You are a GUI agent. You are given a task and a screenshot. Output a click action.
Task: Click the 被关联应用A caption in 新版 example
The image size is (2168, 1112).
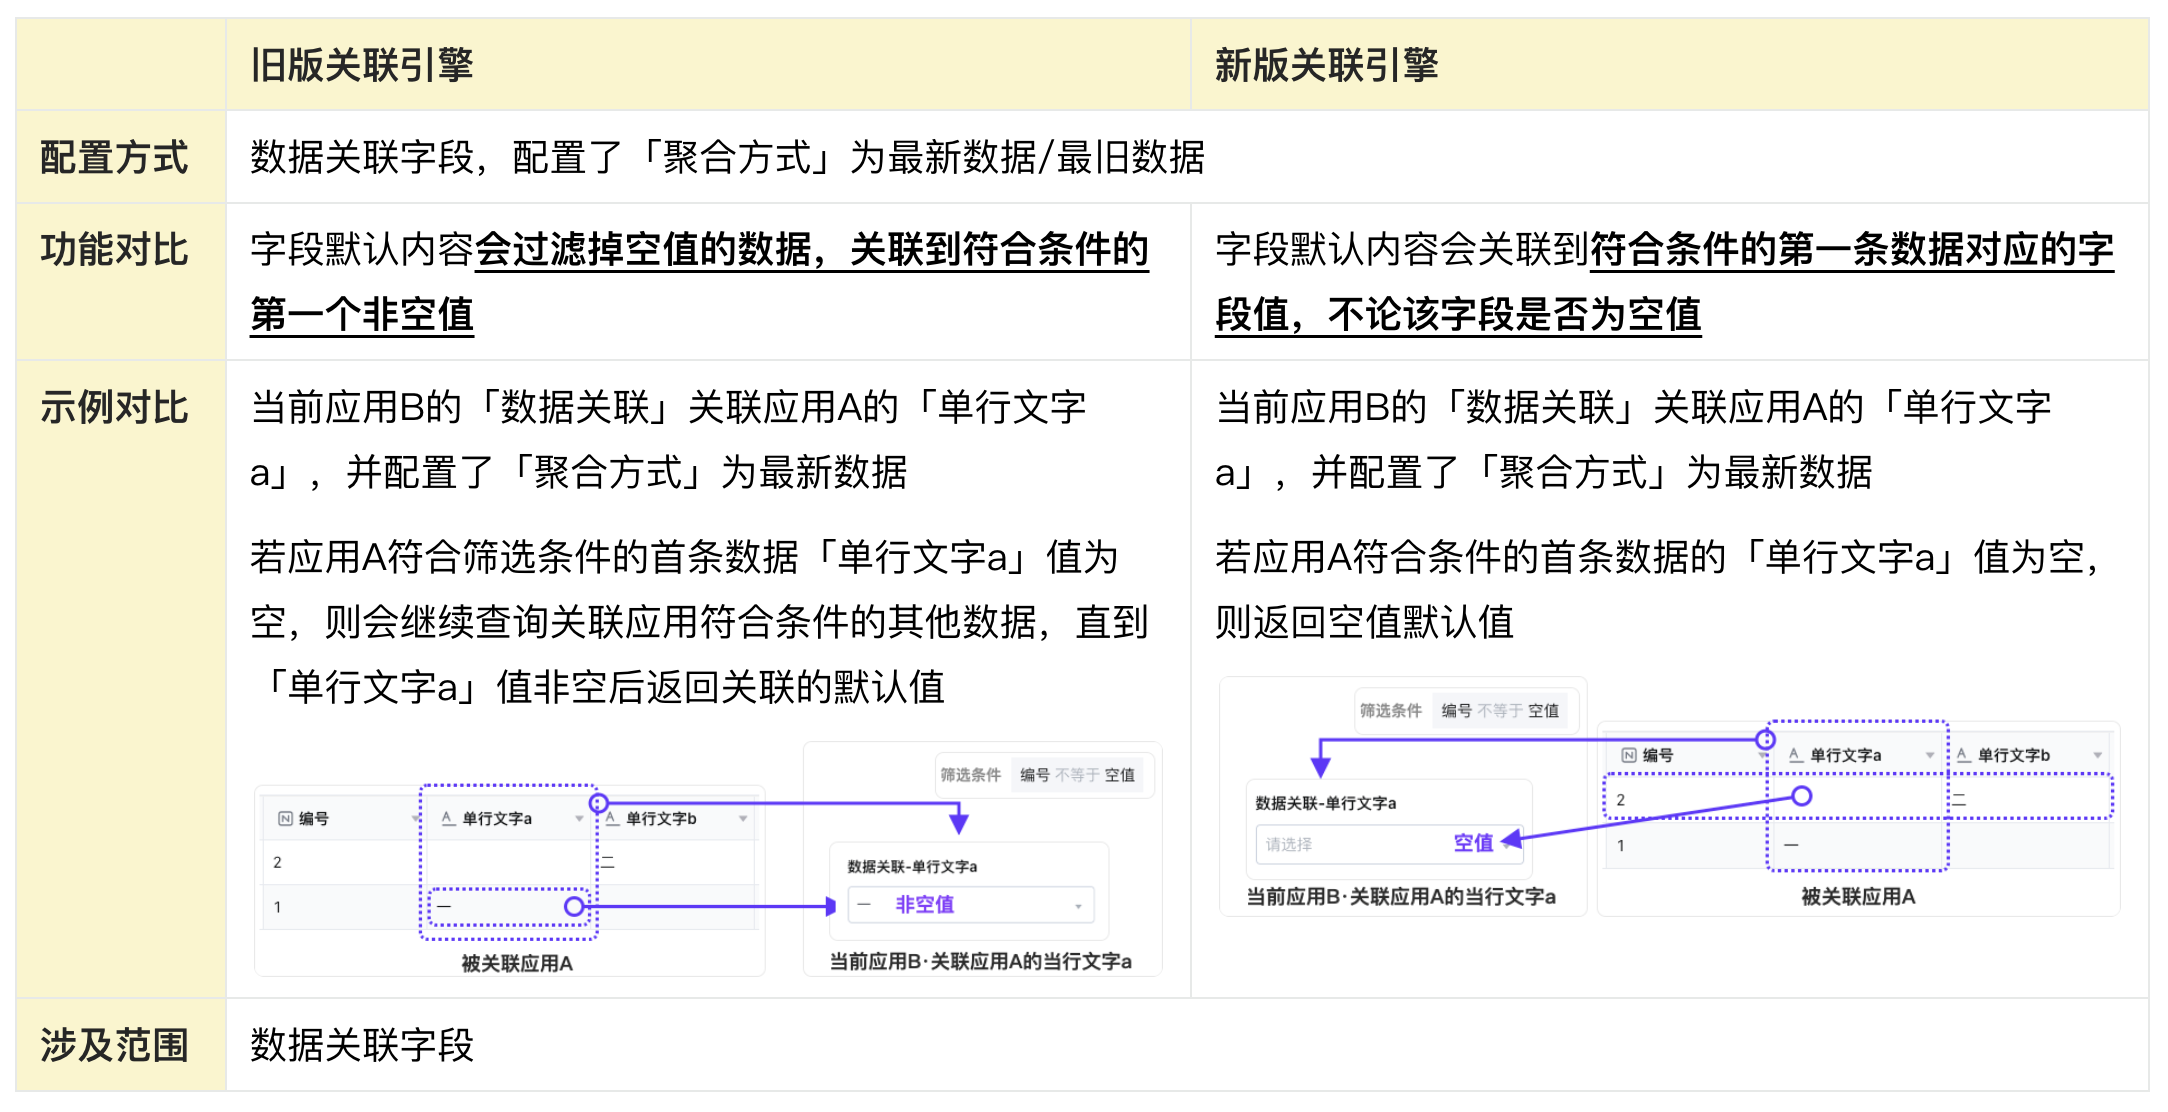(1858, 897)
